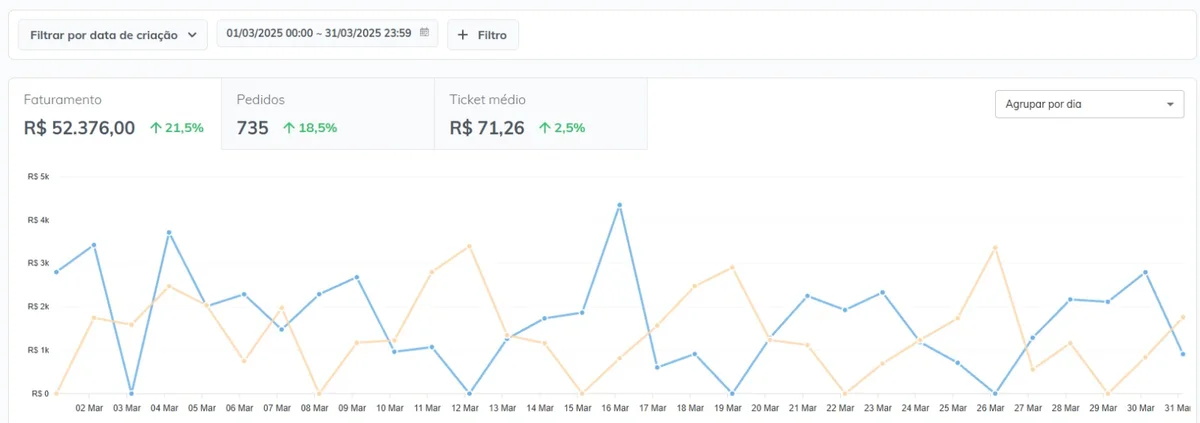Open the Agrupar por dia dropdown
The image size is (1200, 423).
point(1089,104)
